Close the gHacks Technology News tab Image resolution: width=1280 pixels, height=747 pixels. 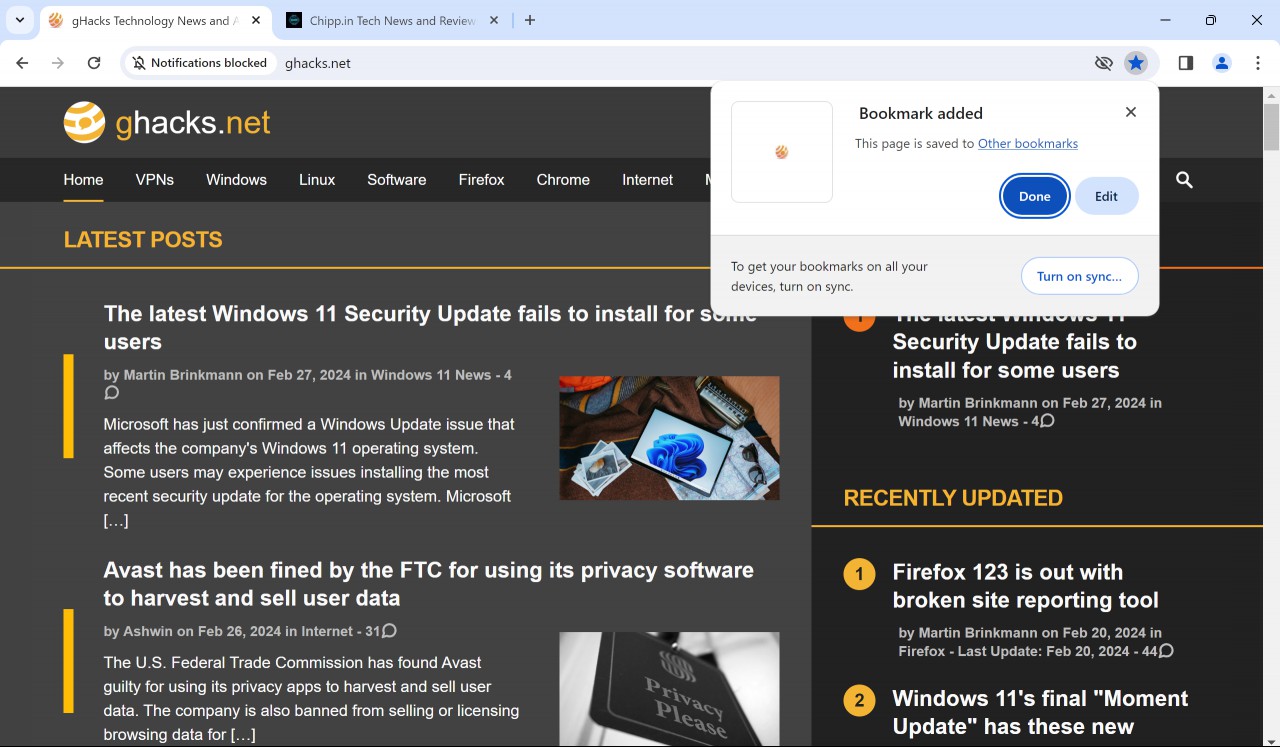(257, 20)
